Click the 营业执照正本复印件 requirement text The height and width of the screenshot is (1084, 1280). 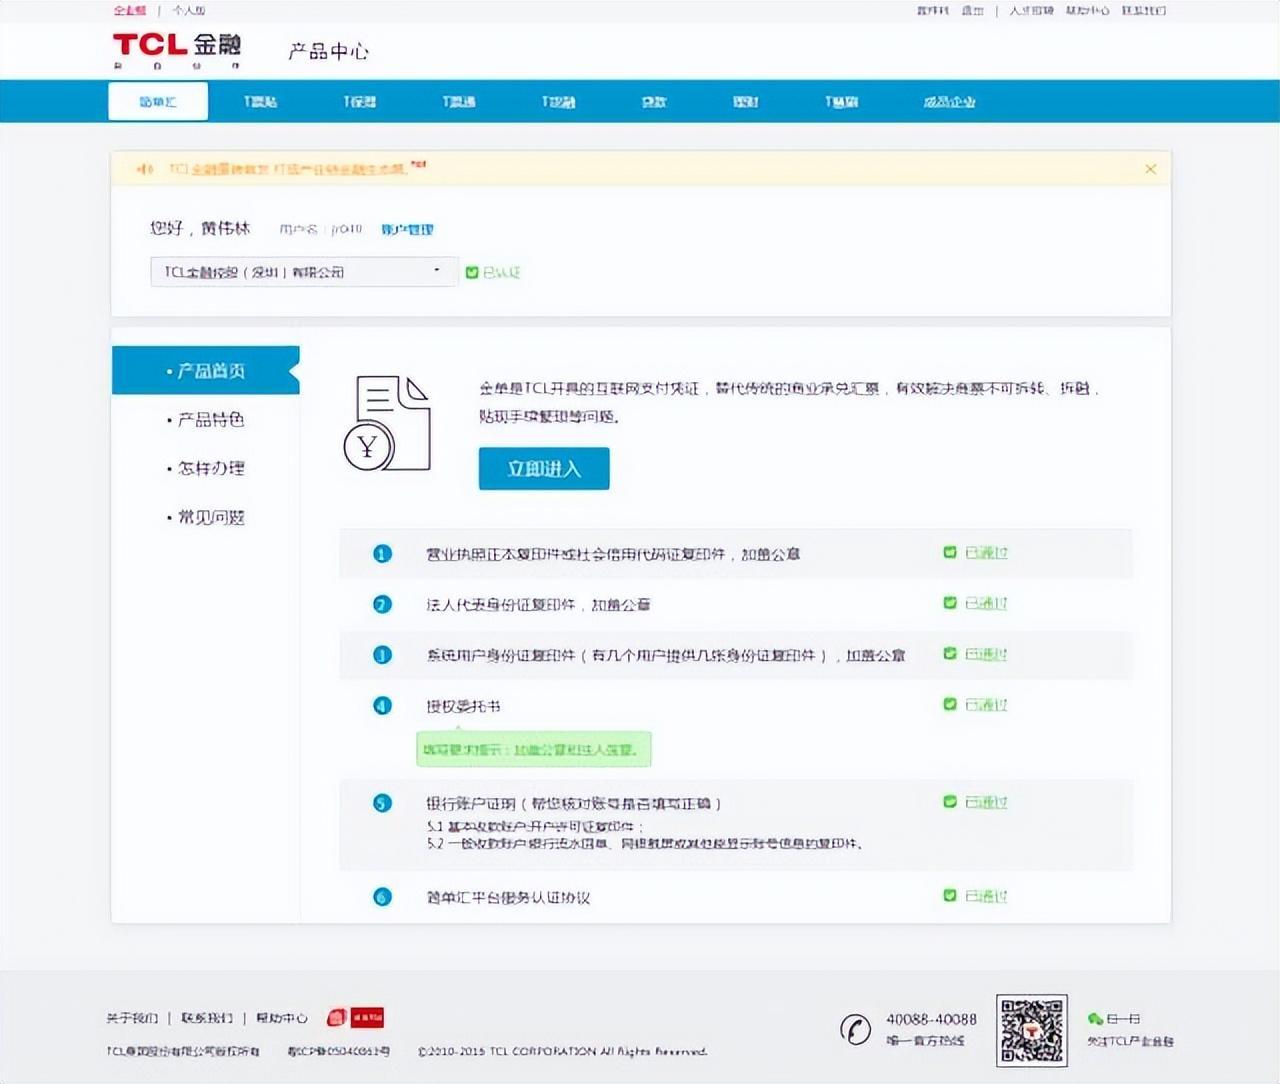coord(613,554)
